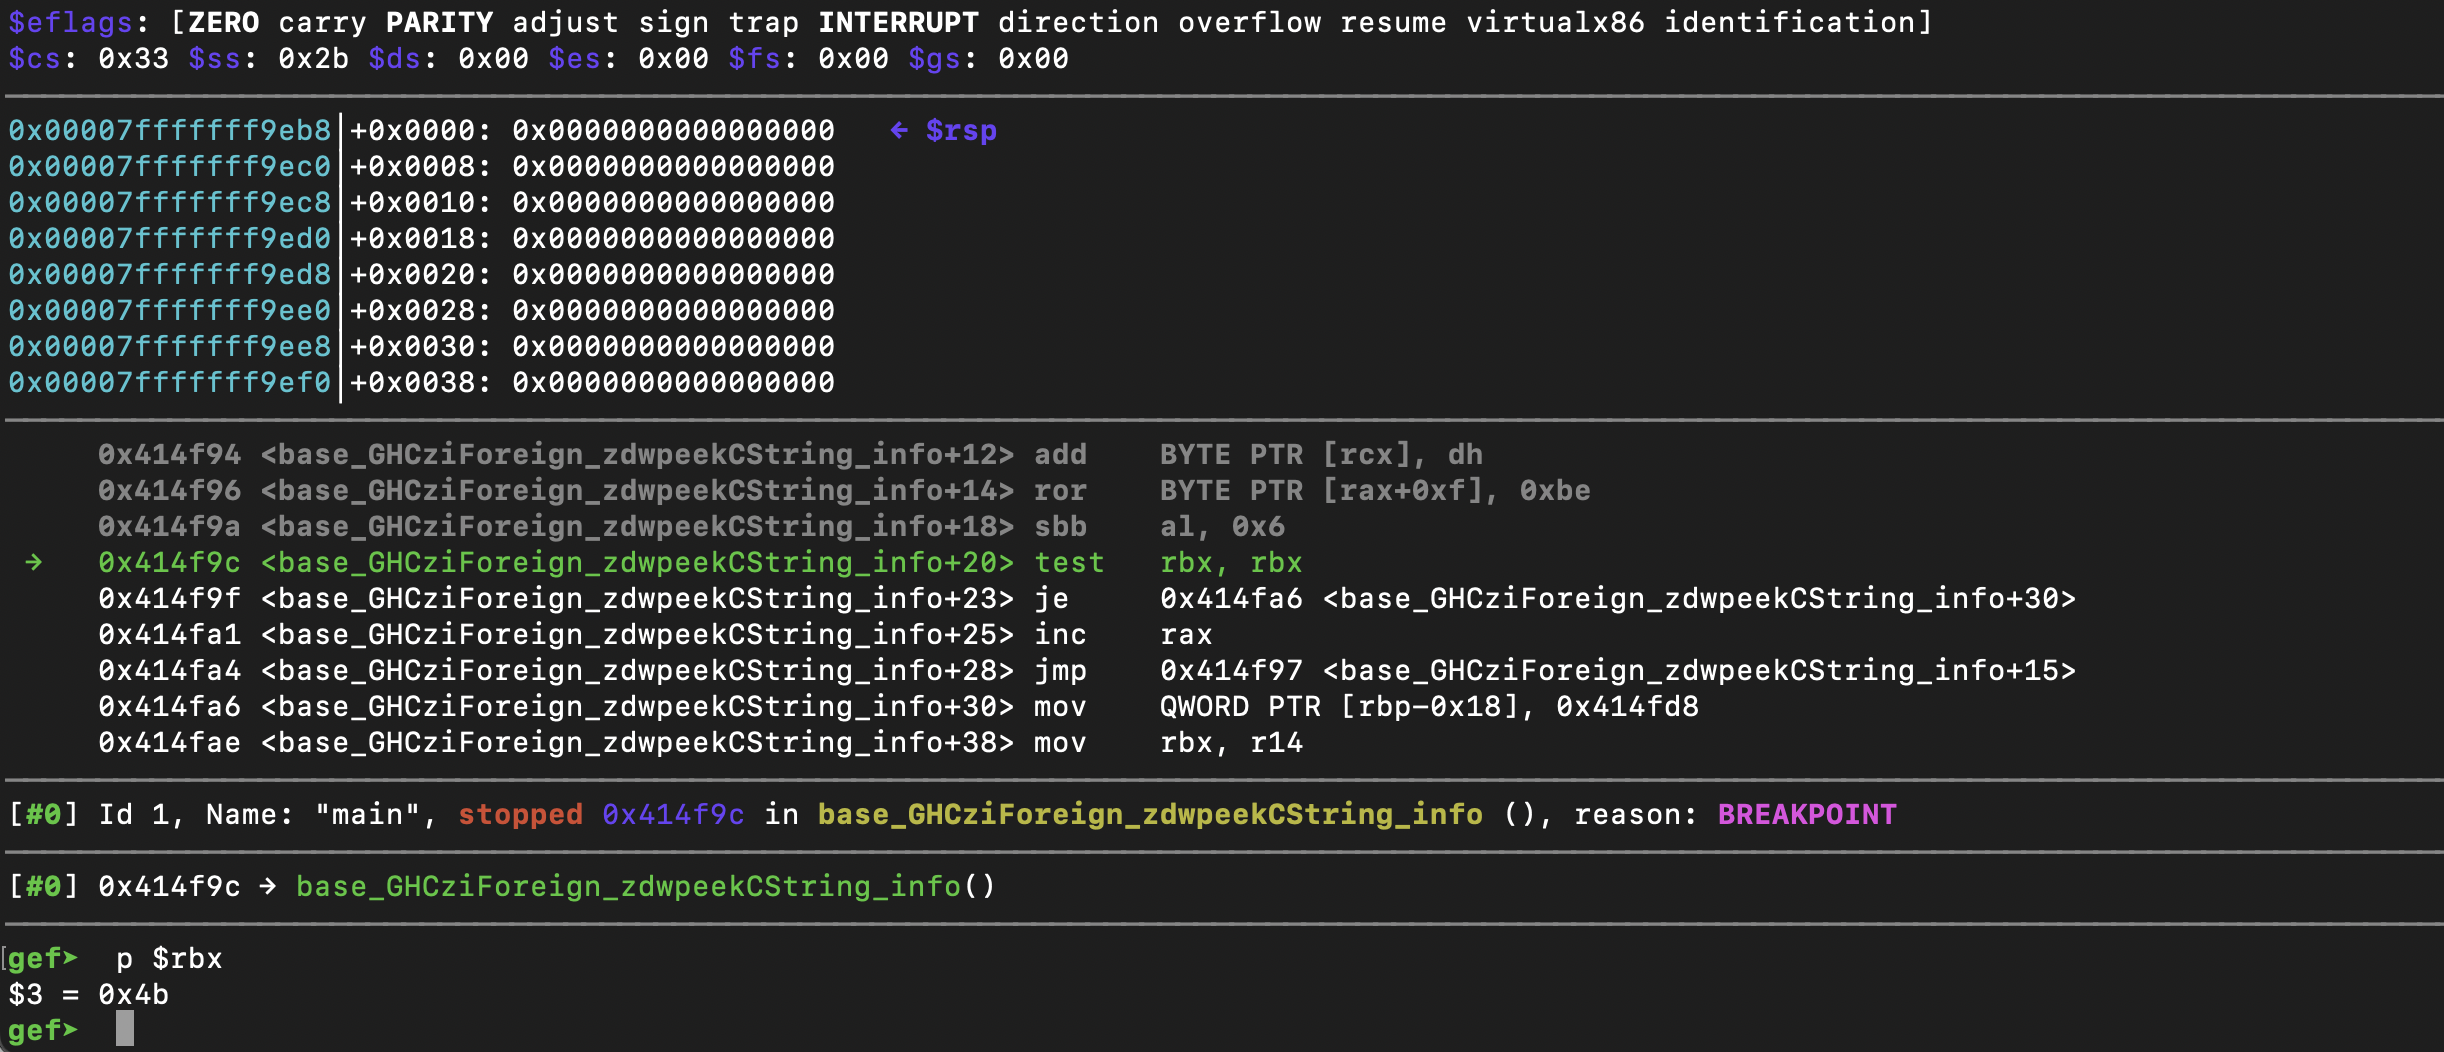
Task: Click the left arrow beside $rsp
Action: coord(899,131)
